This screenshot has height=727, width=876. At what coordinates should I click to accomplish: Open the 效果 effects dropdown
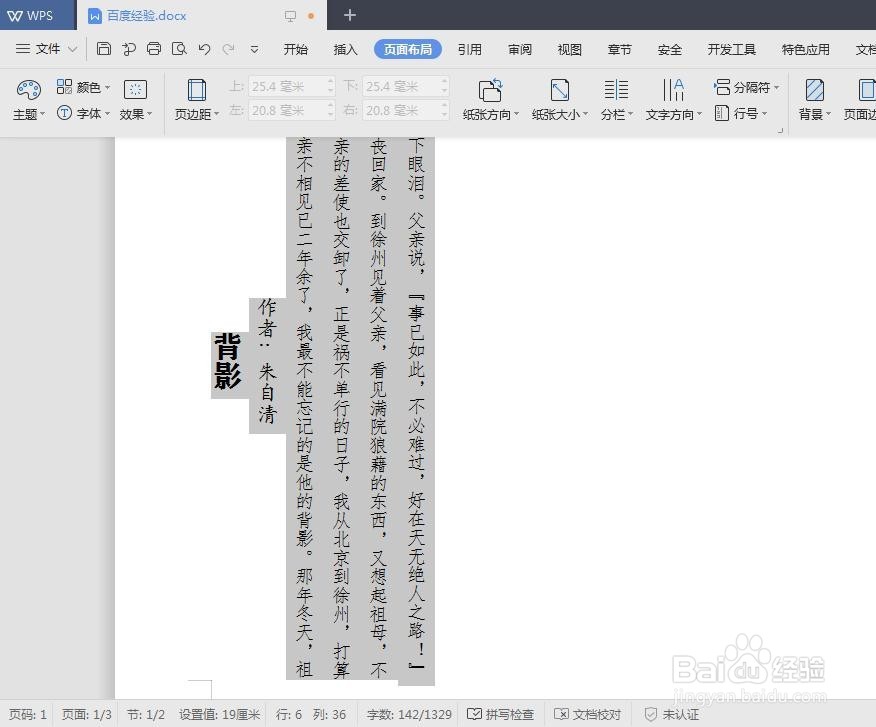(135, 100)
